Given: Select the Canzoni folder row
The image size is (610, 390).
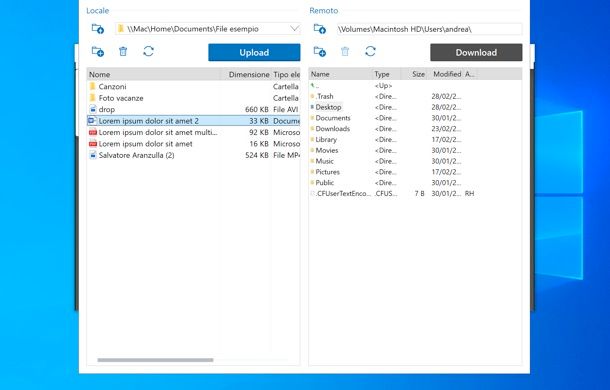Looking at the screenshot, I should (193, 86).
